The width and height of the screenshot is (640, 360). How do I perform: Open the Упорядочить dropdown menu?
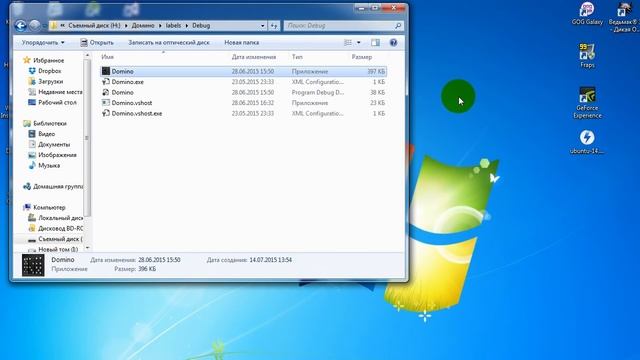[43, 42]
